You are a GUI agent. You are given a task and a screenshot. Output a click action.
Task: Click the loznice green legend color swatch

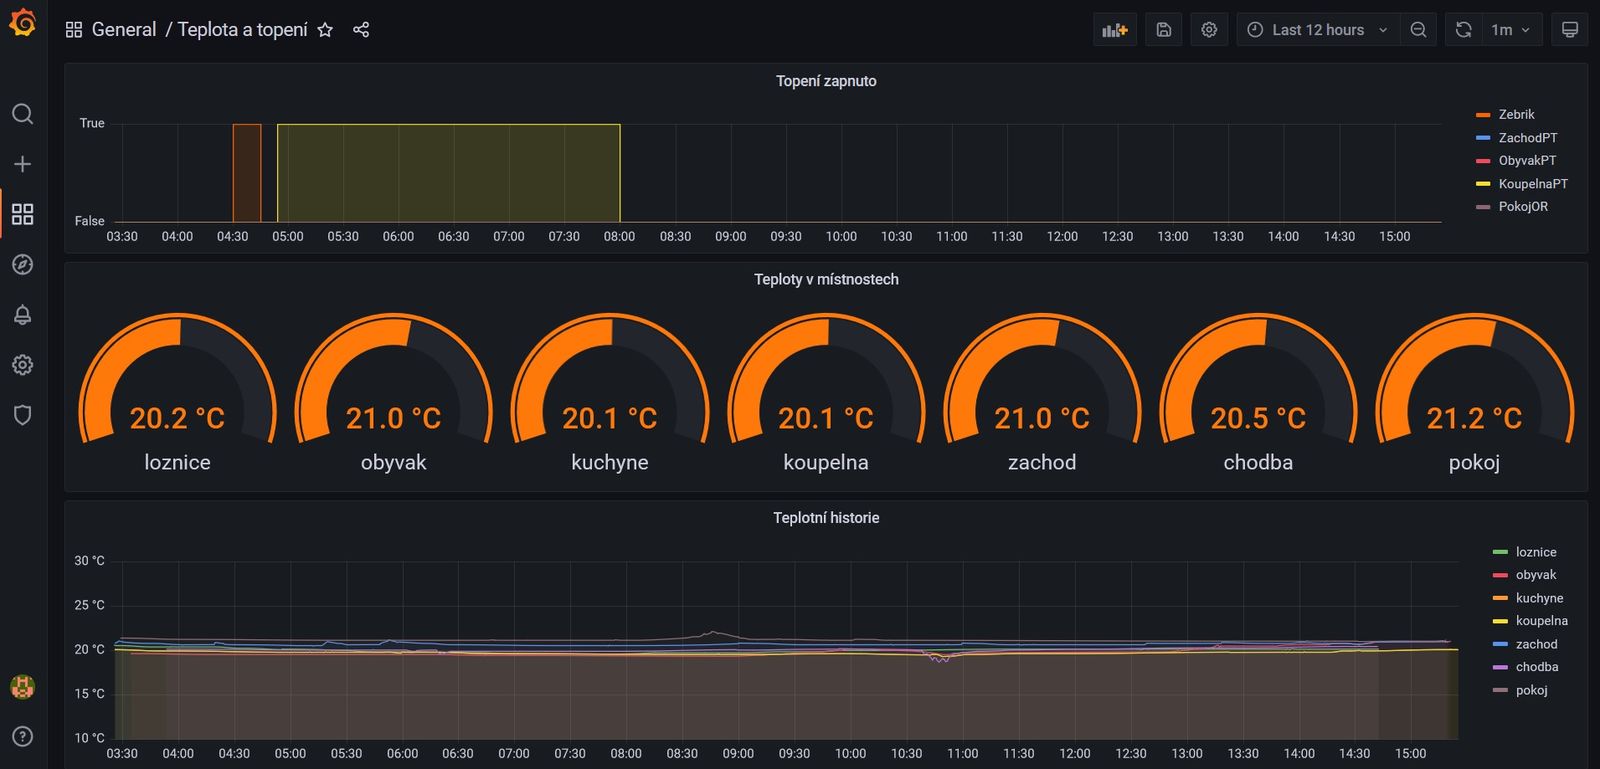[x=1499, y=552]
